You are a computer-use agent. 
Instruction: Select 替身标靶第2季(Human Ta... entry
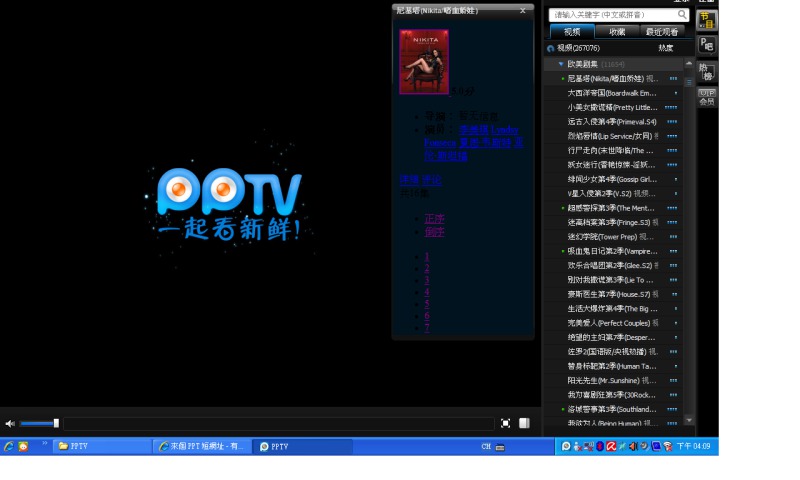(612, 366)
